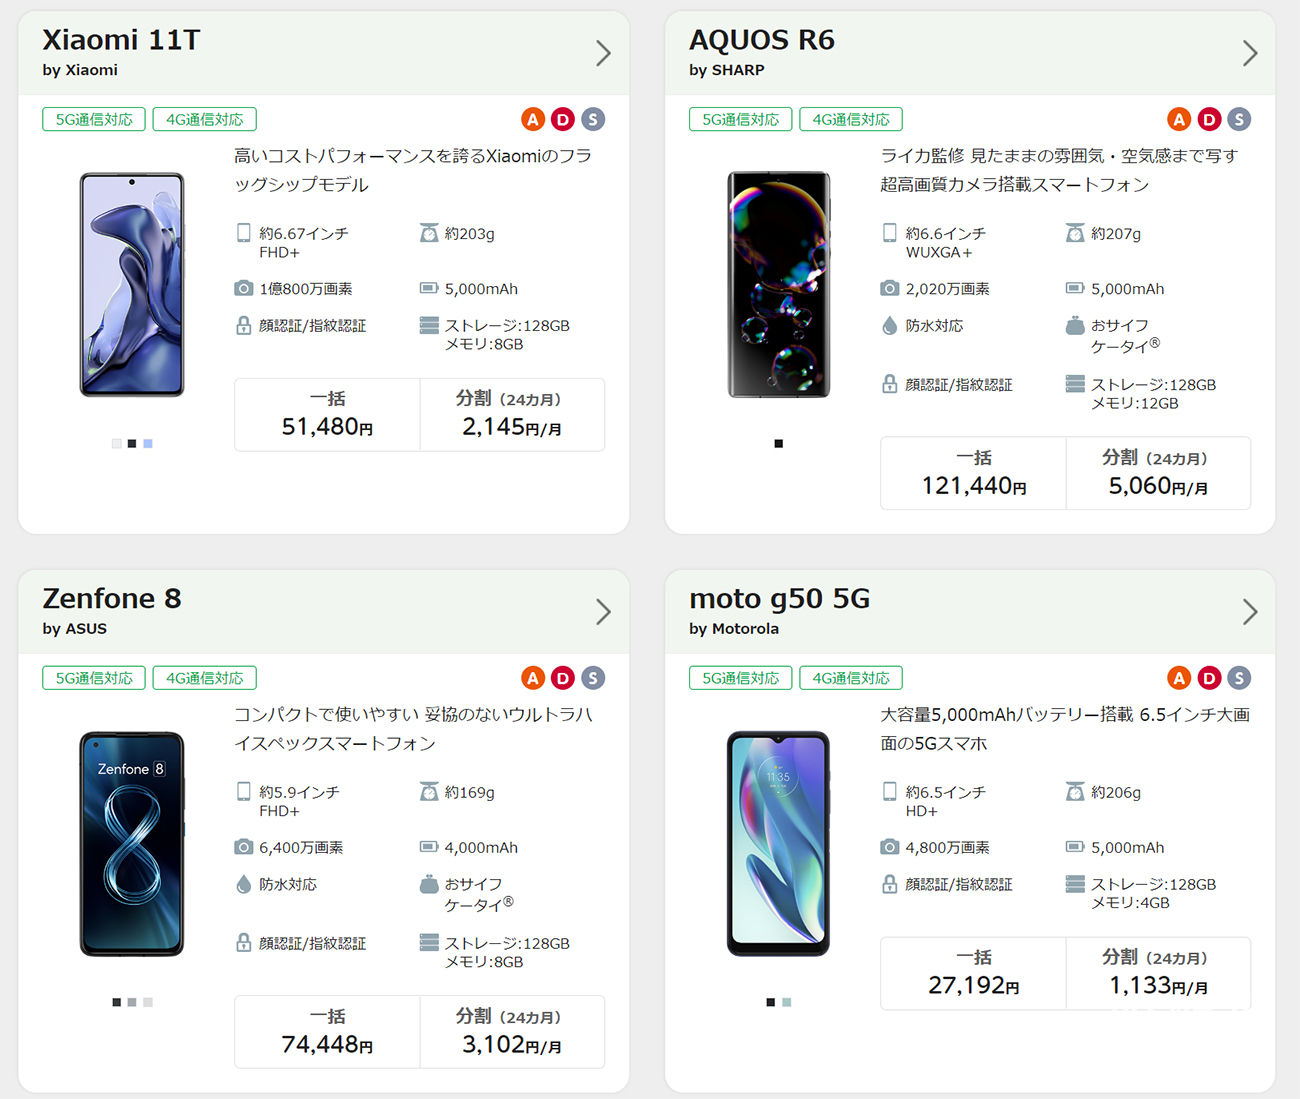Click the storage icon on moto g50 5G
1300x1099 pixels.
click(1075, 884)
